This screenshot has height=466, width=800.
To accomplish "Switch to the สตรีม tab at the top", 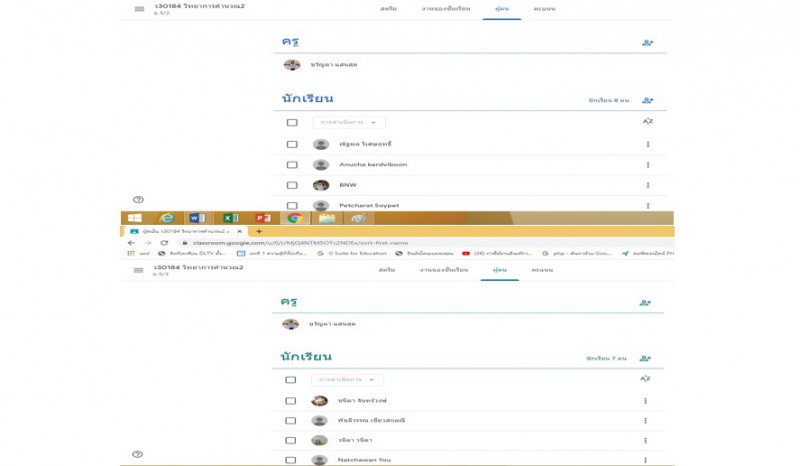I will pos(387,8).
